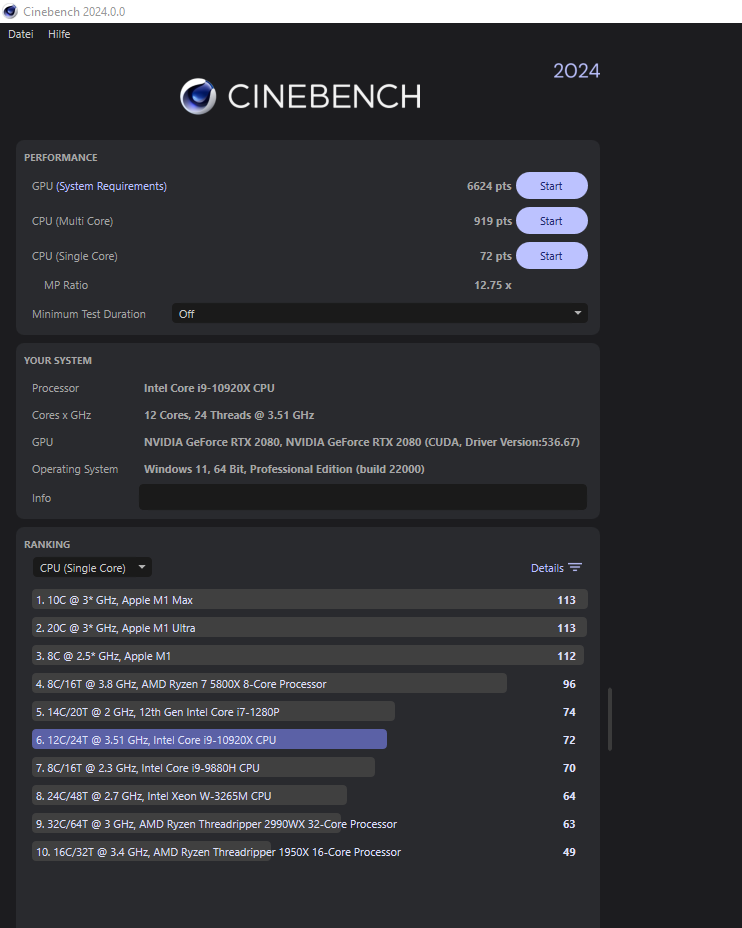This screenshot has width=742, height=928.
Task: Click the score 49 of Threadripper 1950X
Action: [569, 852]
